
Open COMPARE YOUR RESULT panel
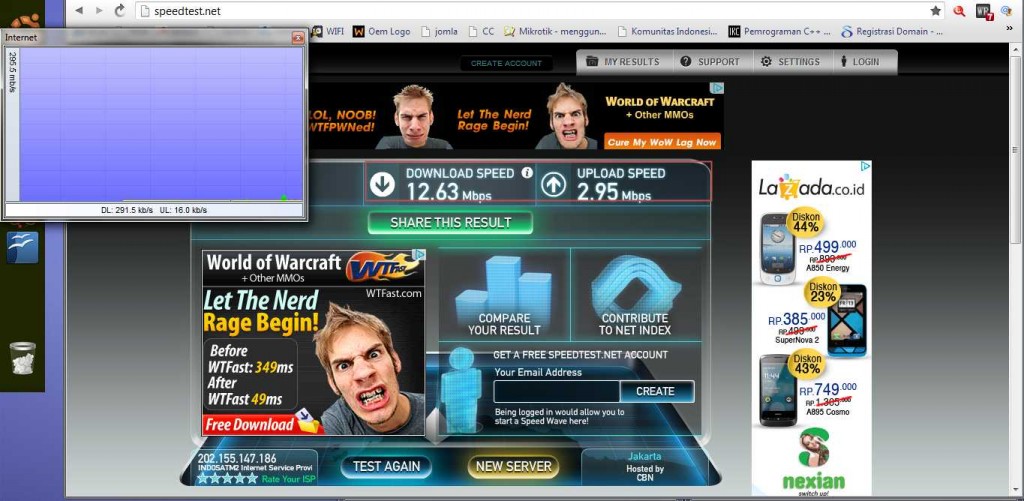click(504, 295)
